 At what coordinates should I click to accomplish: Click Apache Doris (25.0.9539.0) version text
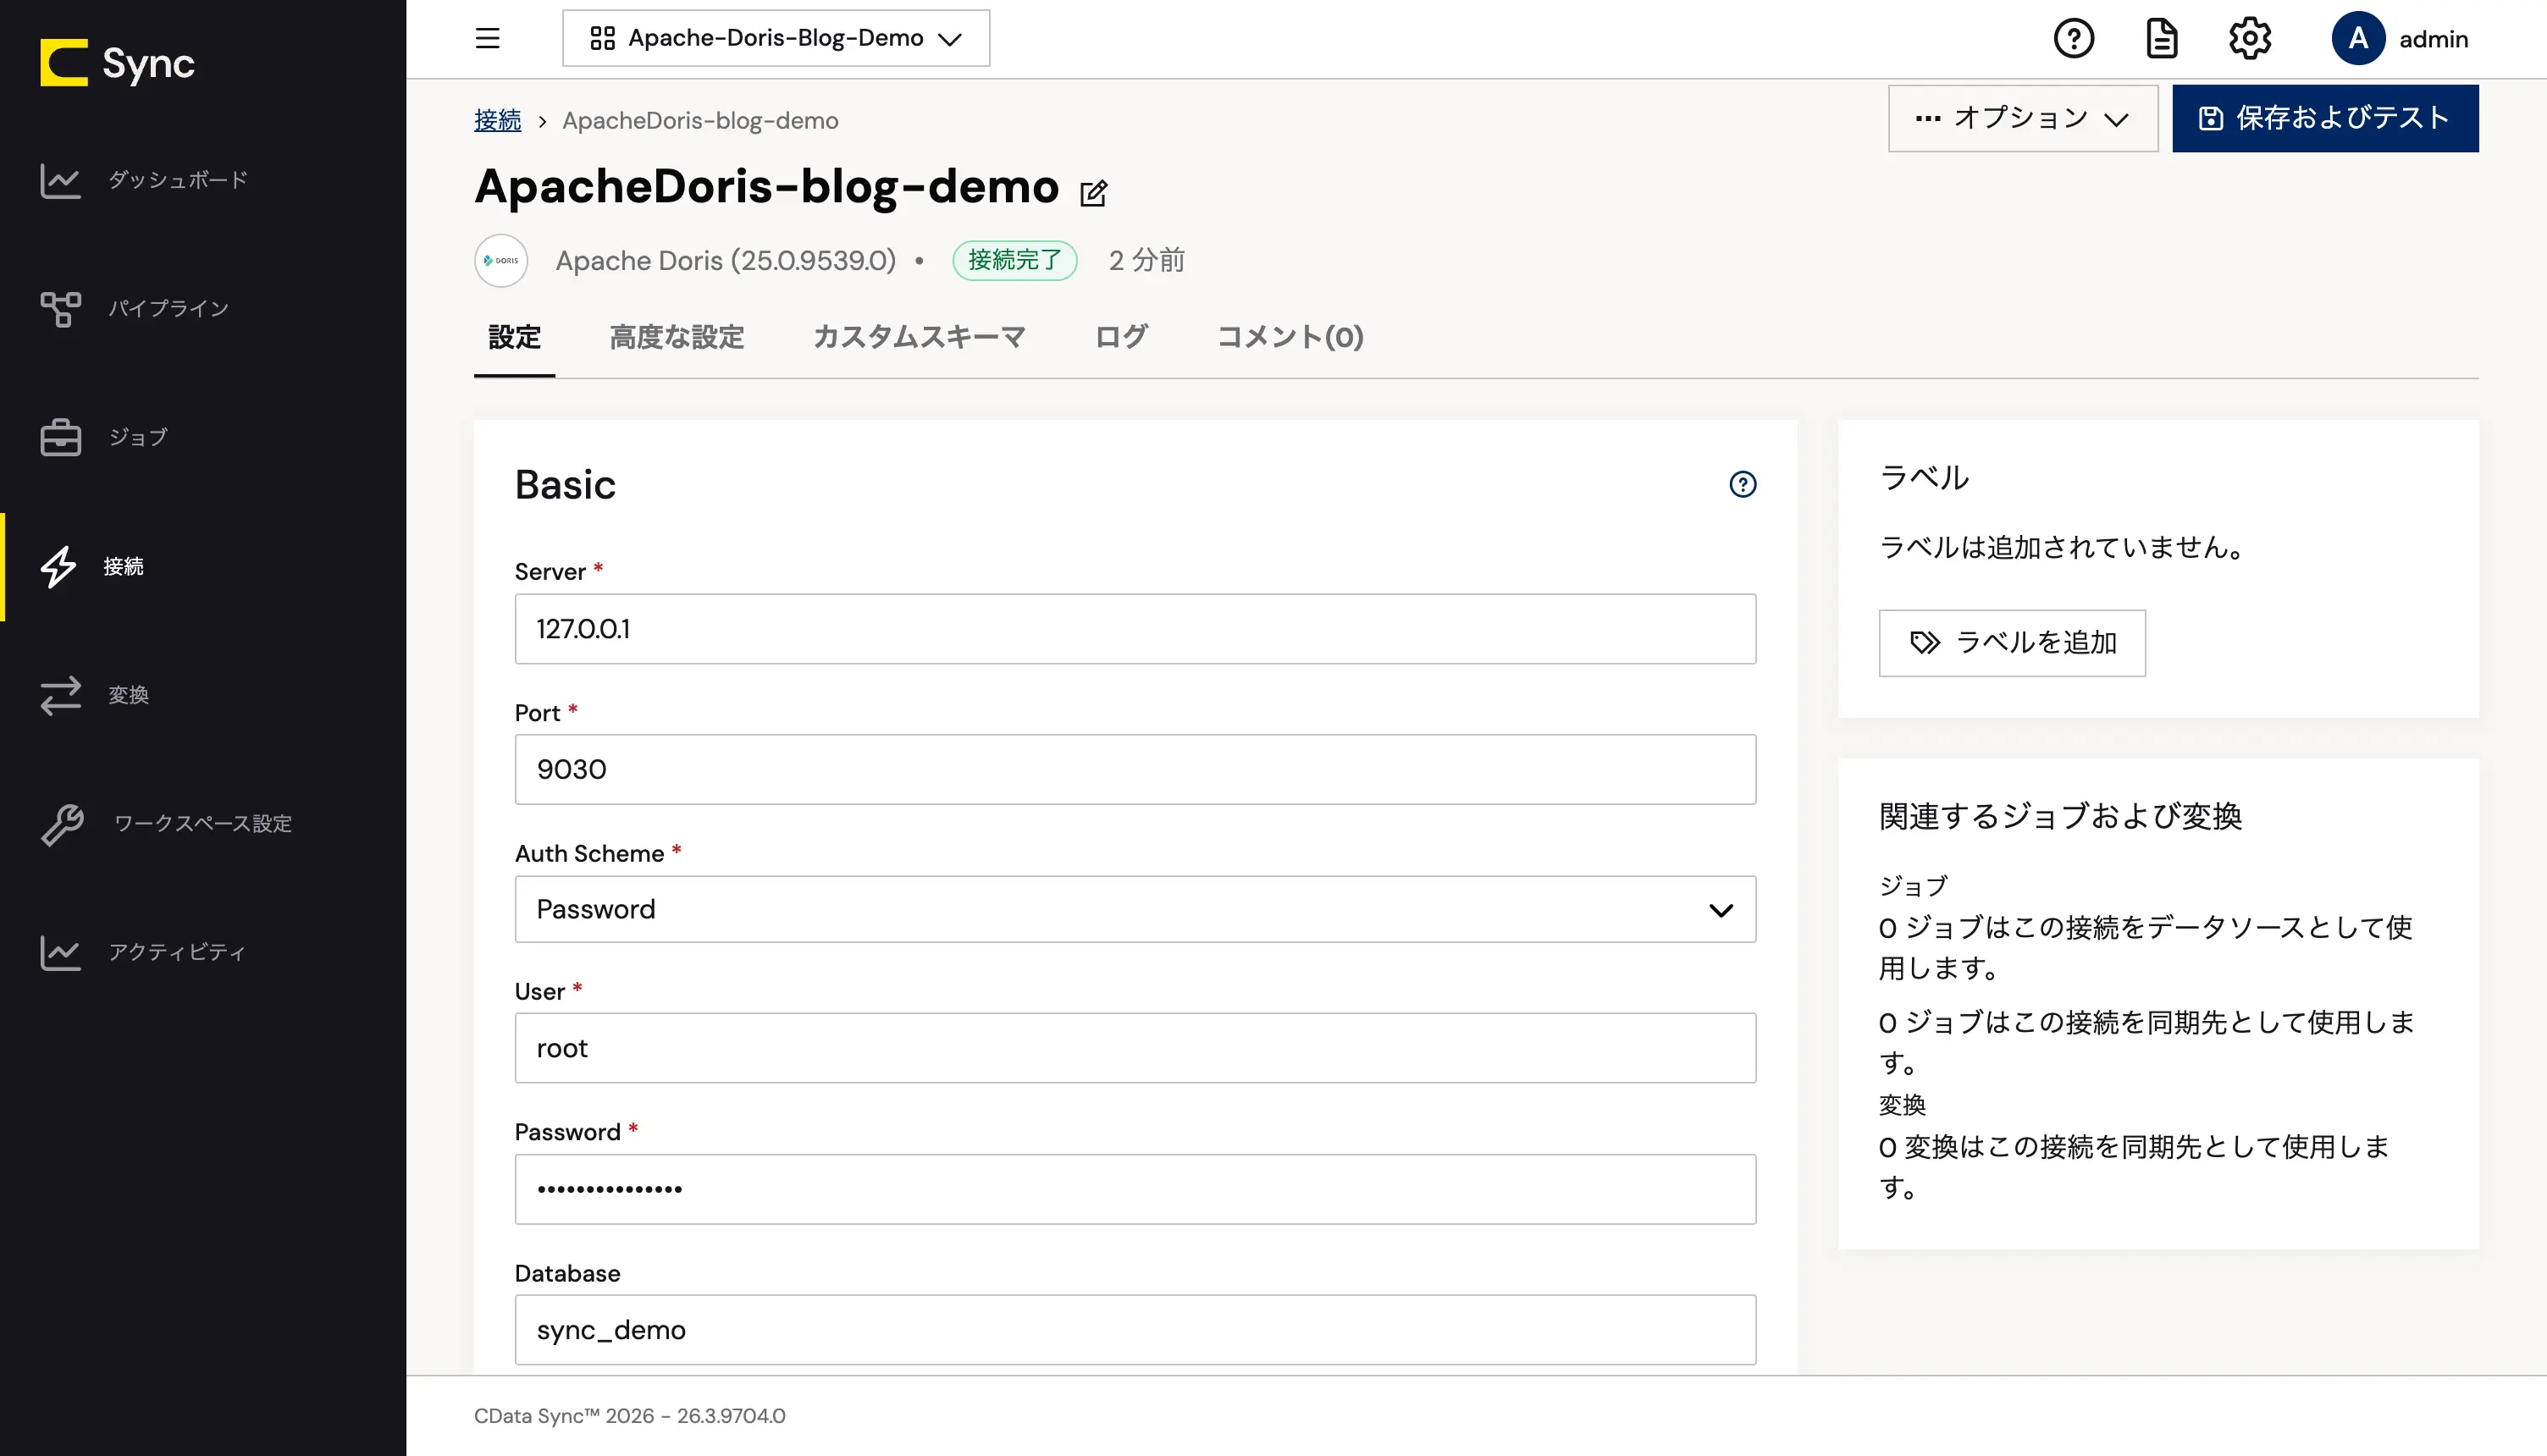[726, 260]
